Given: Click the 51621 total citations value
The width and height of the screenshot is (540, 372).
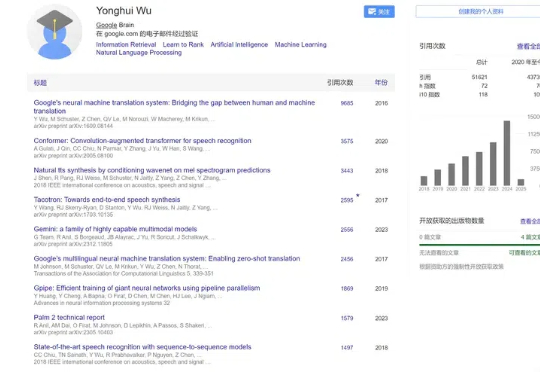Looking at the screenshot, I should click(x=479, y=77).
